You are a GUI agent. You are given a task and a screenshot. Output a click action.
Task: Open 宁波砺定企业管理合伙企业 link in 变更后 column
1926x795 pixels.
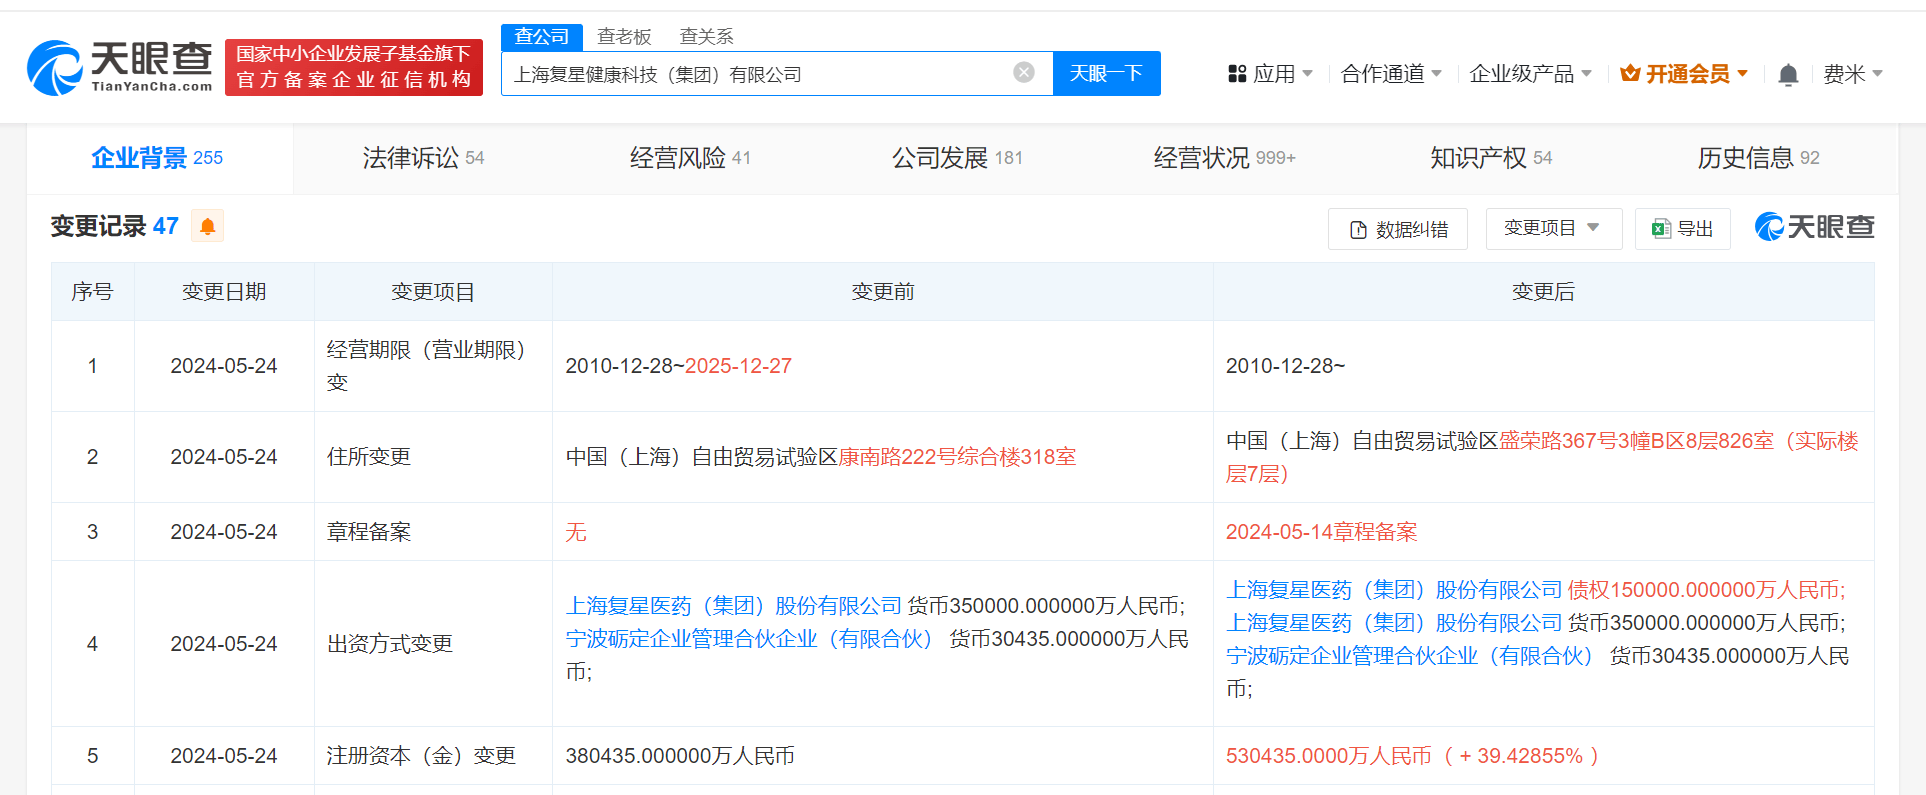(x=1409, y=656)
